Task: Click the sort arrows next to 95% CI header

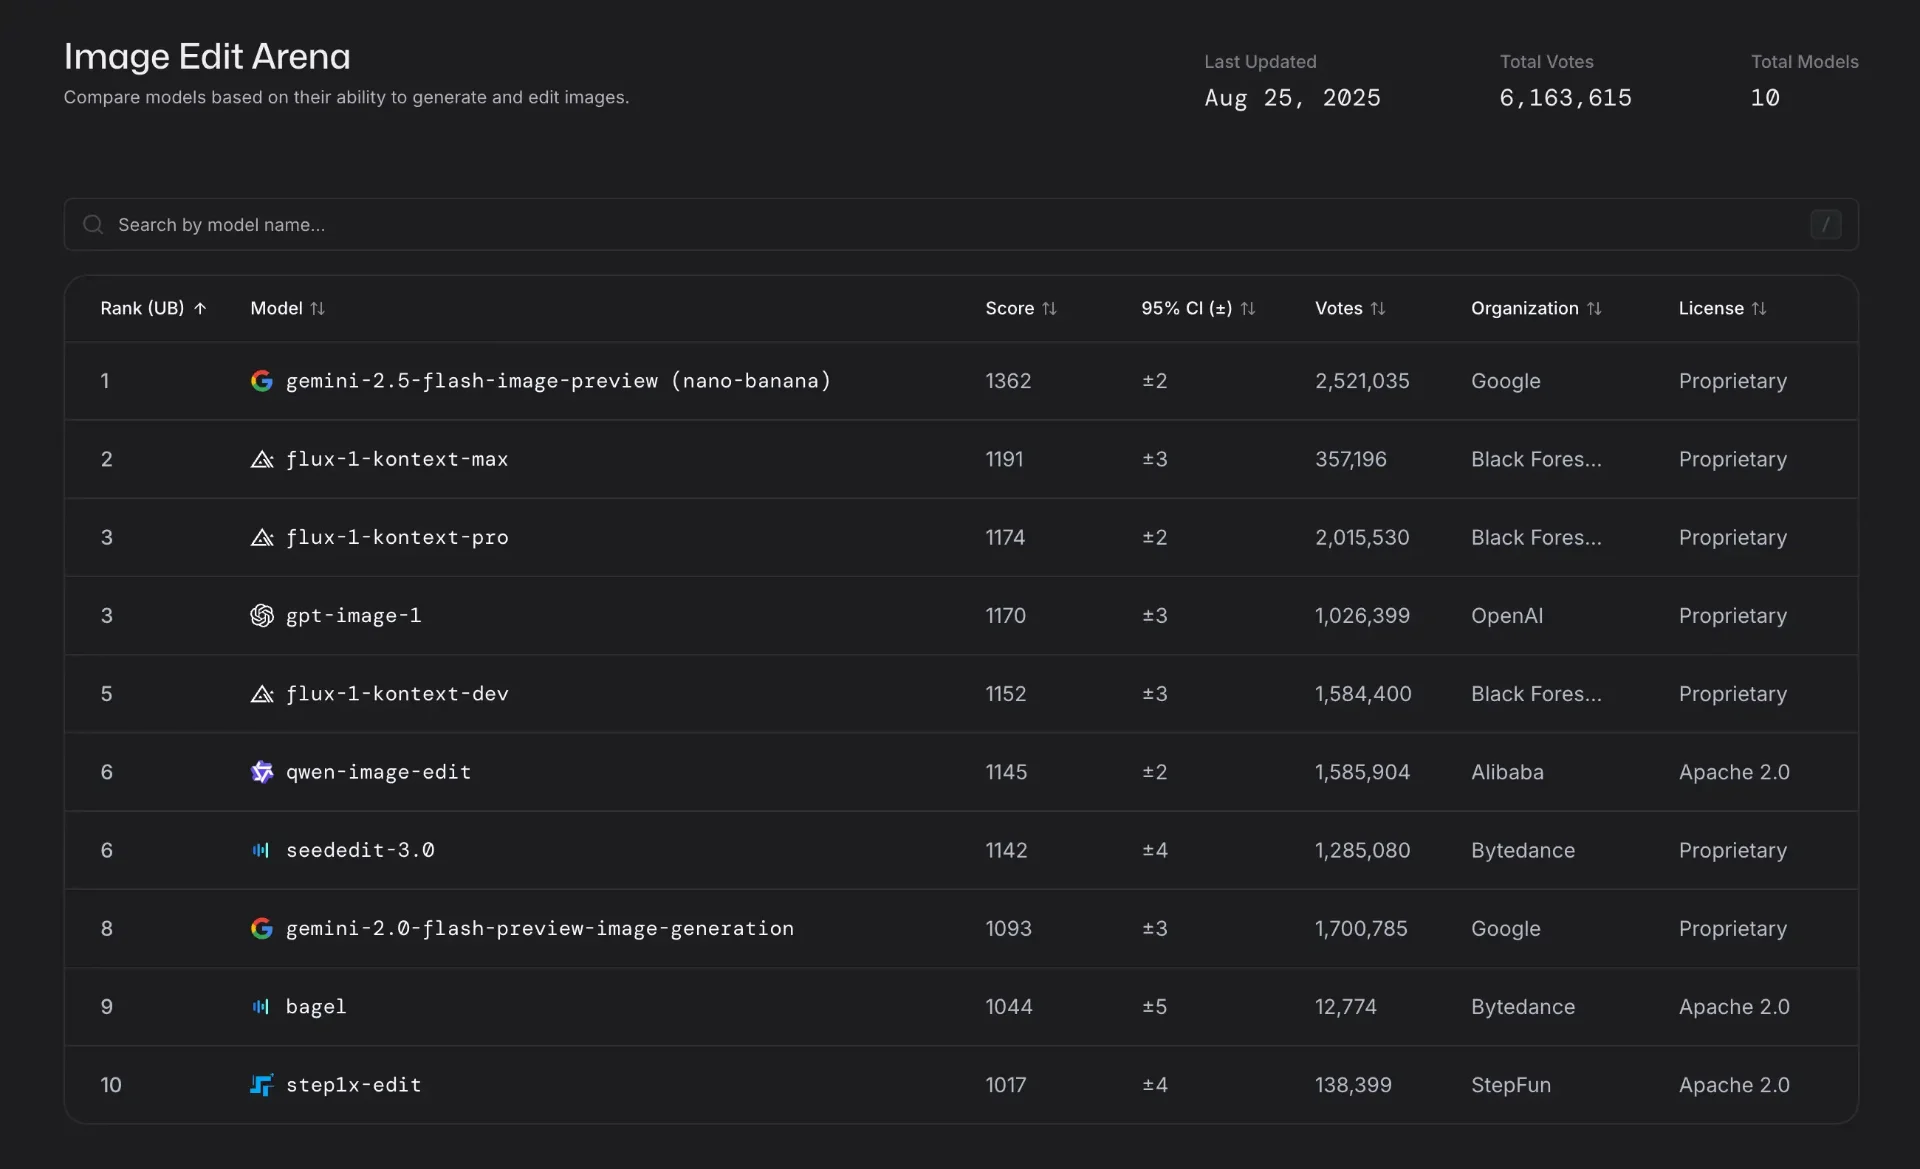Action: click(x=1247, y=308)
